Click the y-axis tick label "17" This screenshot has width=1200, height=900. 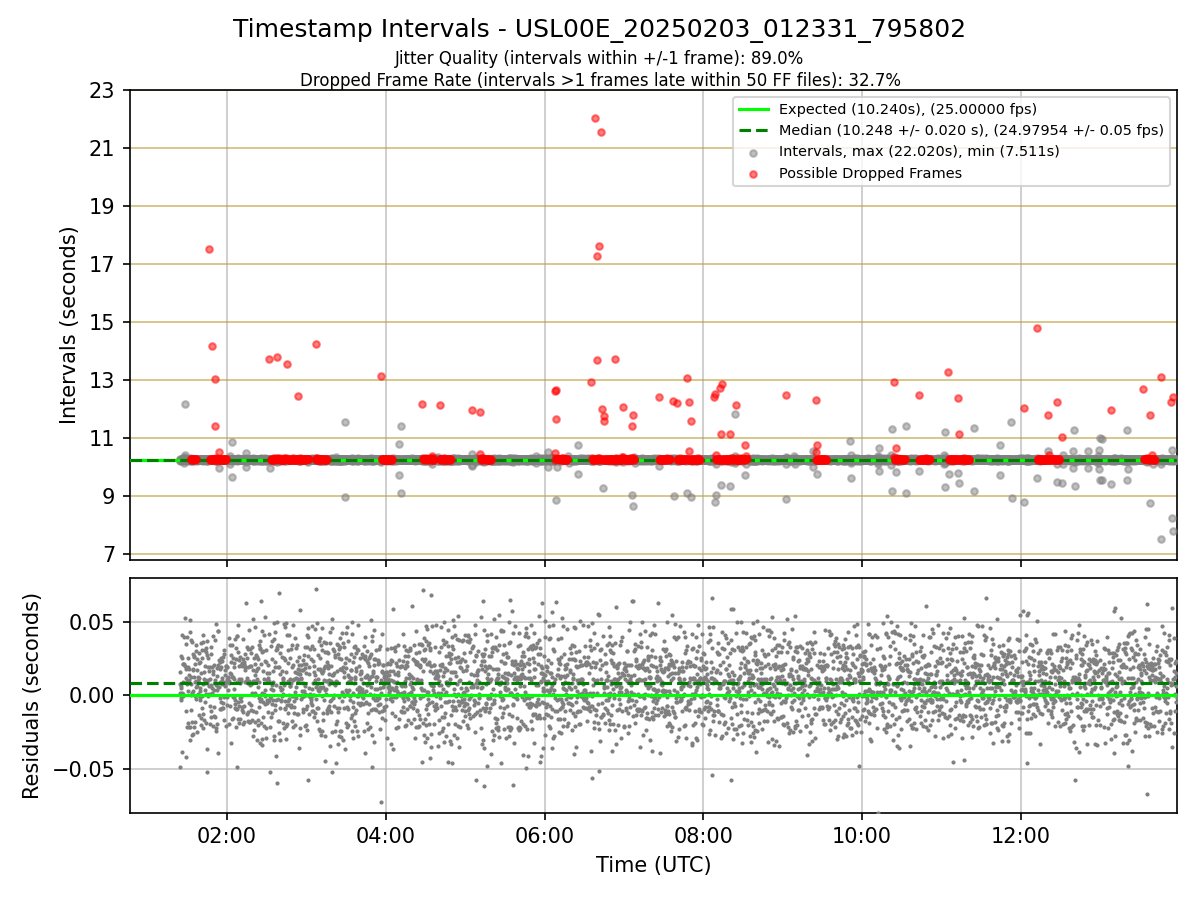coord(103,265)
